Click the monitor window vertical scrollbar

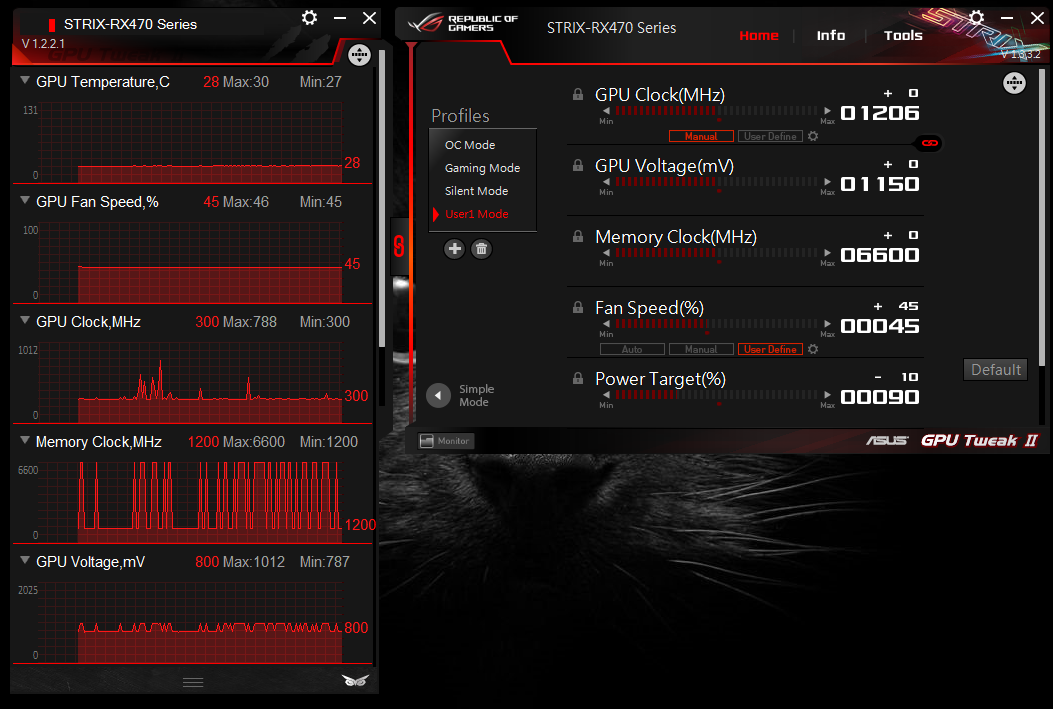coord(382,199)
